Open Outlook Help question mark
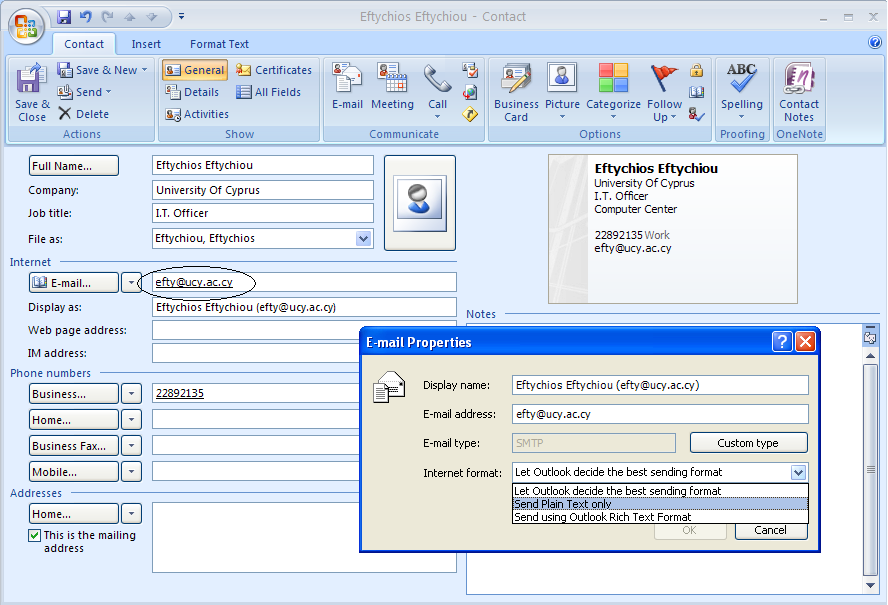Image resolution: width=888 pixels, height=605 pixels. point(874,42)
